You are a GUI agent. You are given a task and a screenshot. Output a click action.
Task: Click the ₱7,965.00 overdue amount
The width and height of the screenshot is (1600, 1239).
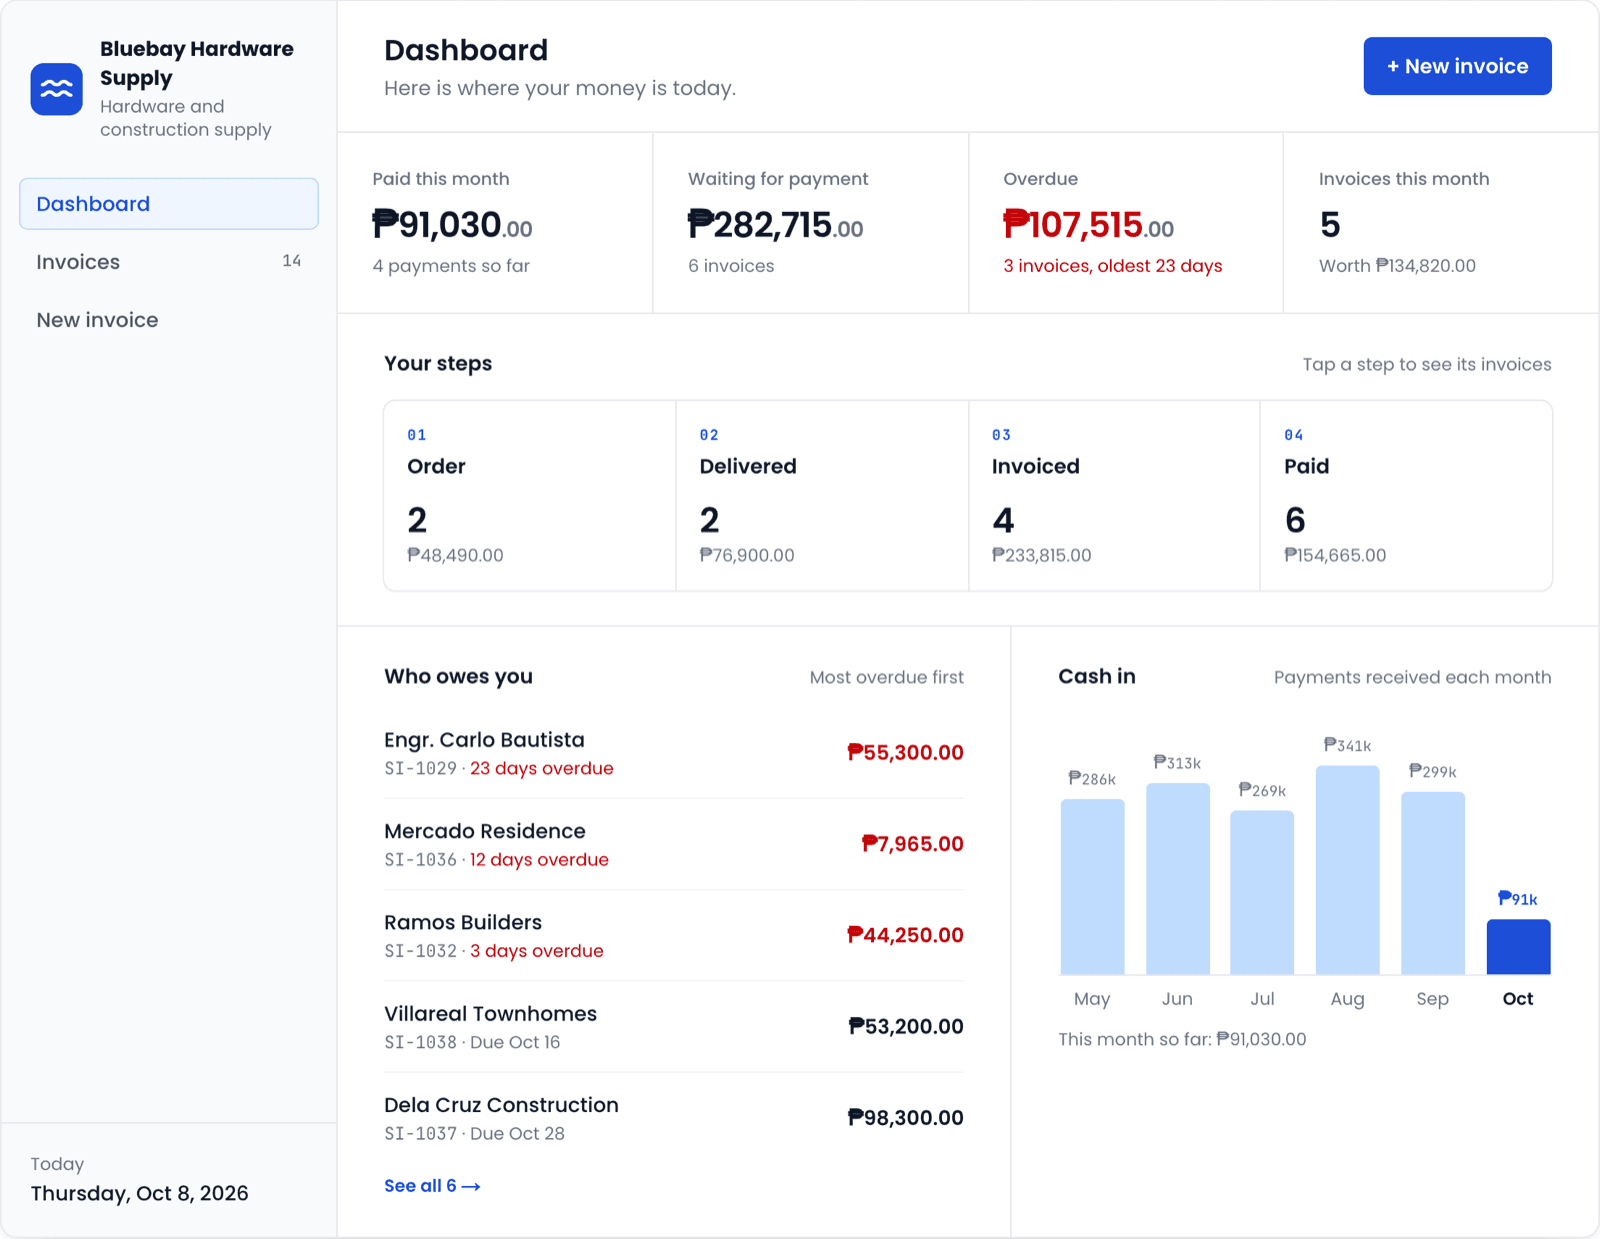912,844
